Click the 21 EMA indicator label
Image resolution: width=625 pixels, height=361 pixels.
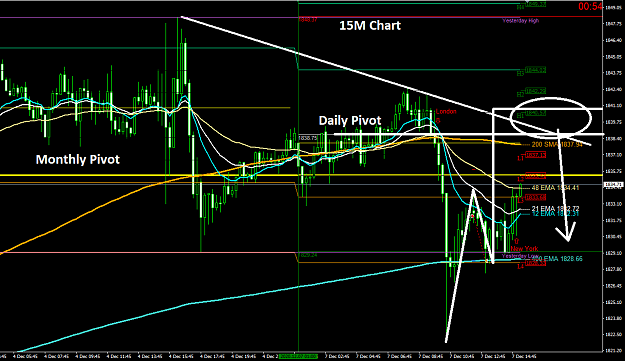pyautogui.click(x=555, y=209)
